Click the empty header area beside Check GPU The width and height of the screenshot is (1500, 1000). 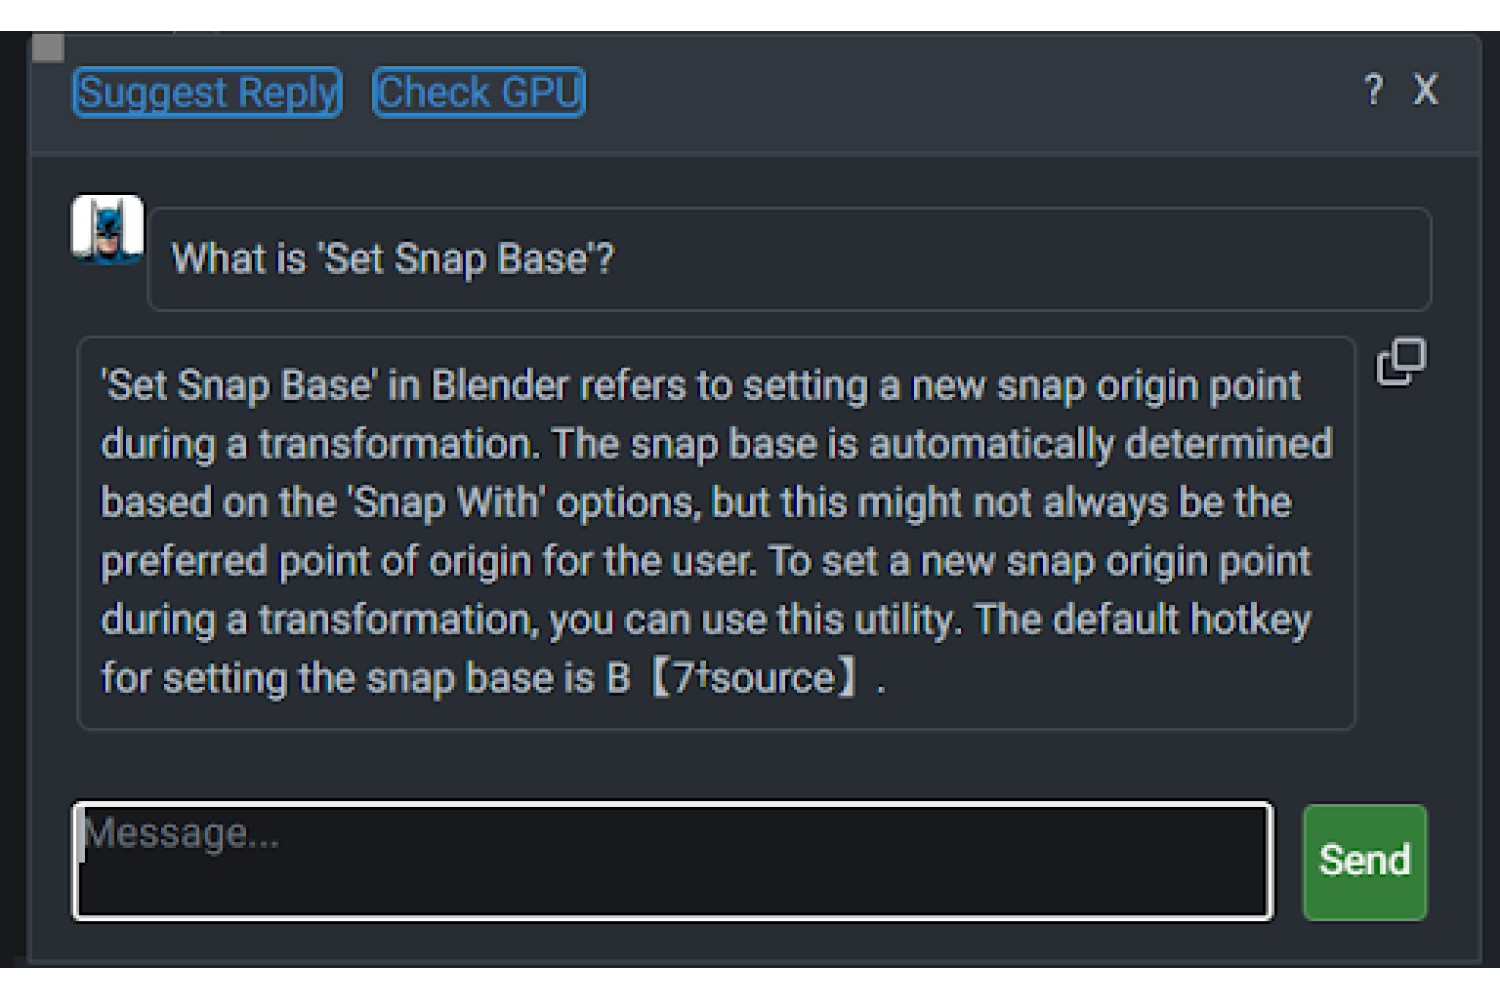(970, 92)
